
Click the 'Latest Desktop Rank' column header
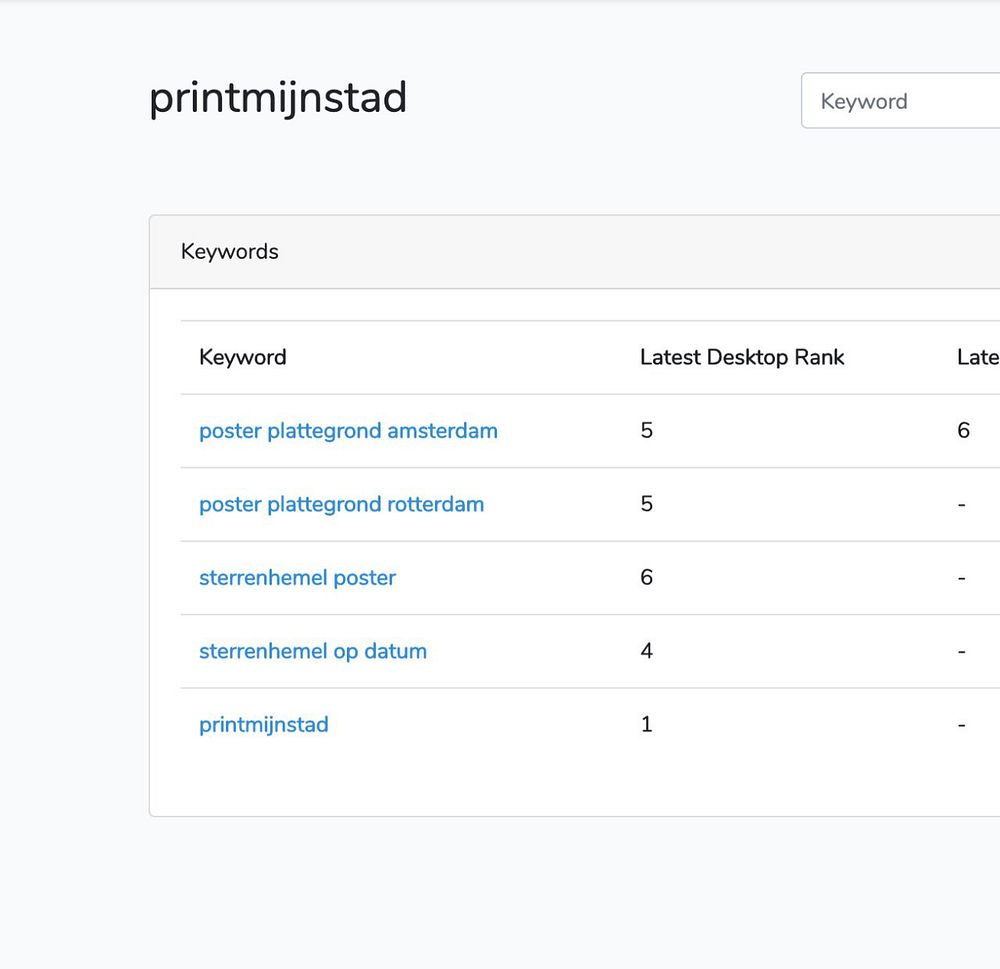click(x=742, y=357)
